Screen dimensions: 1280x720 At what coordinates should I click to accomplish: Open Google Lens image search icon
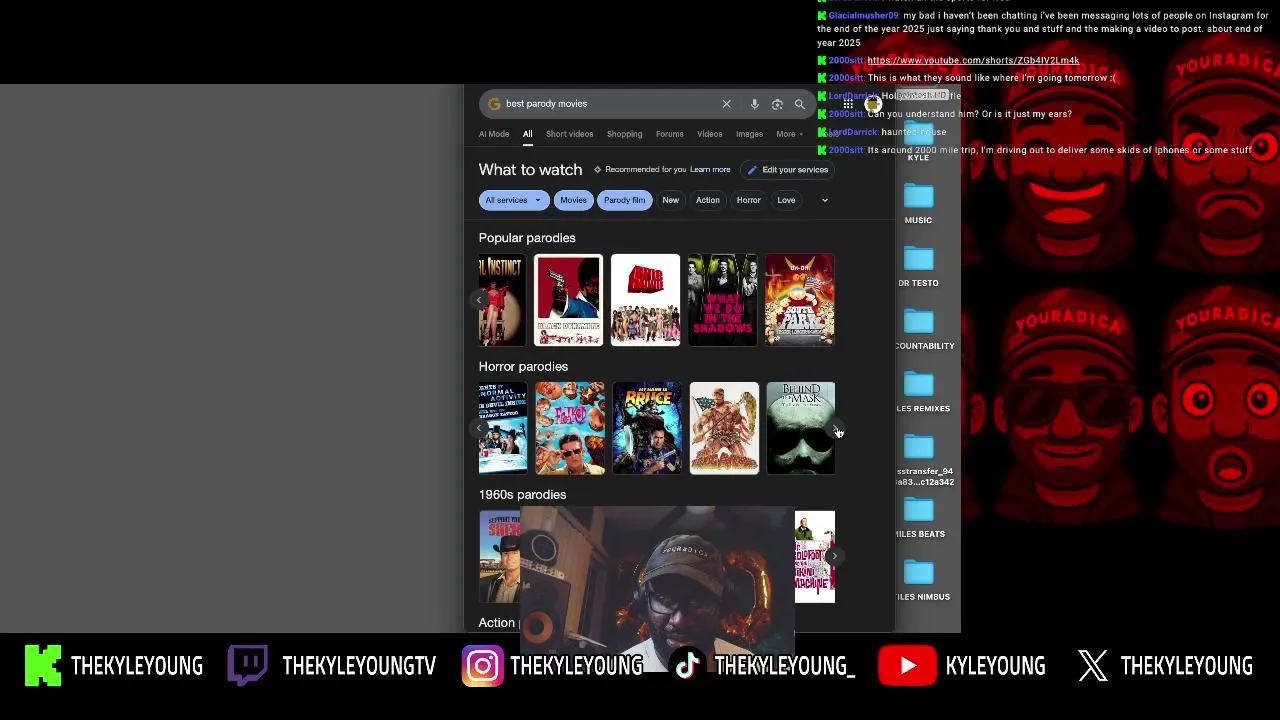coord(777,104)
